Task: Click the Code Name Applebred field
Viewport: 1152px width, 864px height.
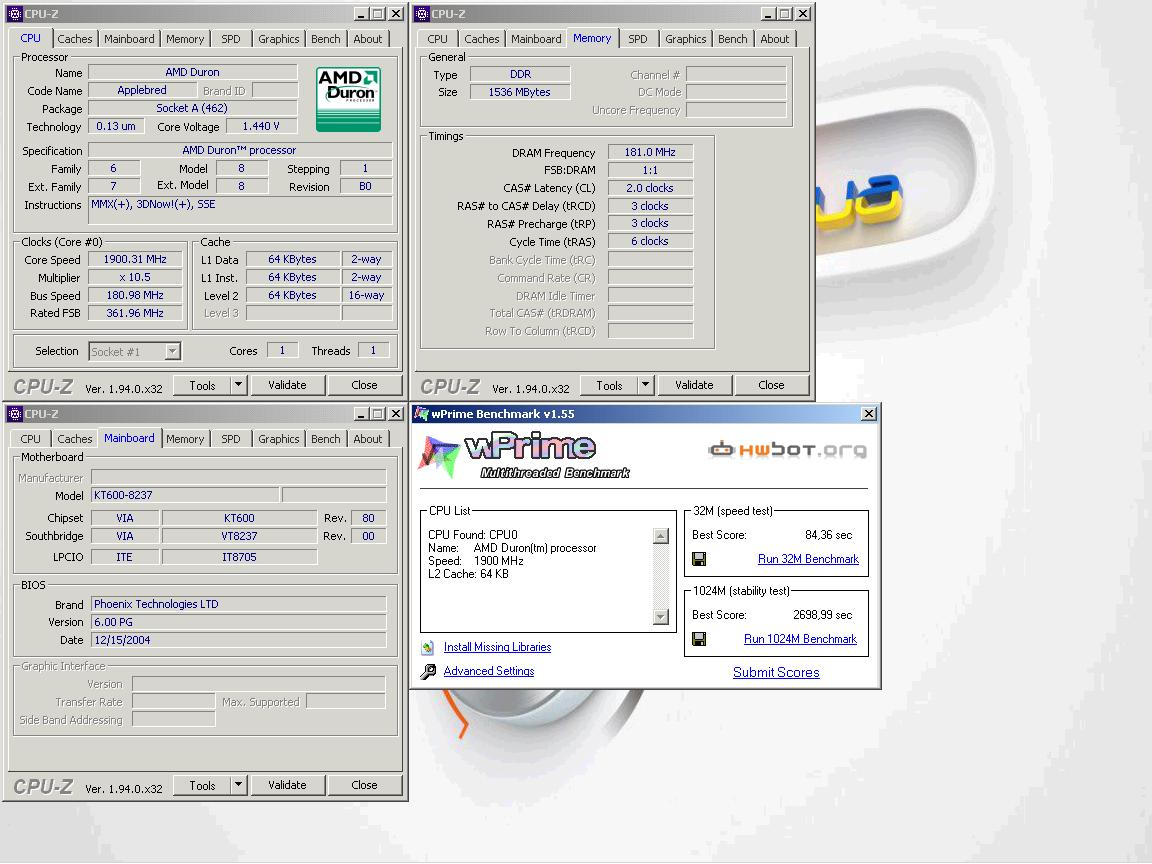Action: tap(142, 90)
